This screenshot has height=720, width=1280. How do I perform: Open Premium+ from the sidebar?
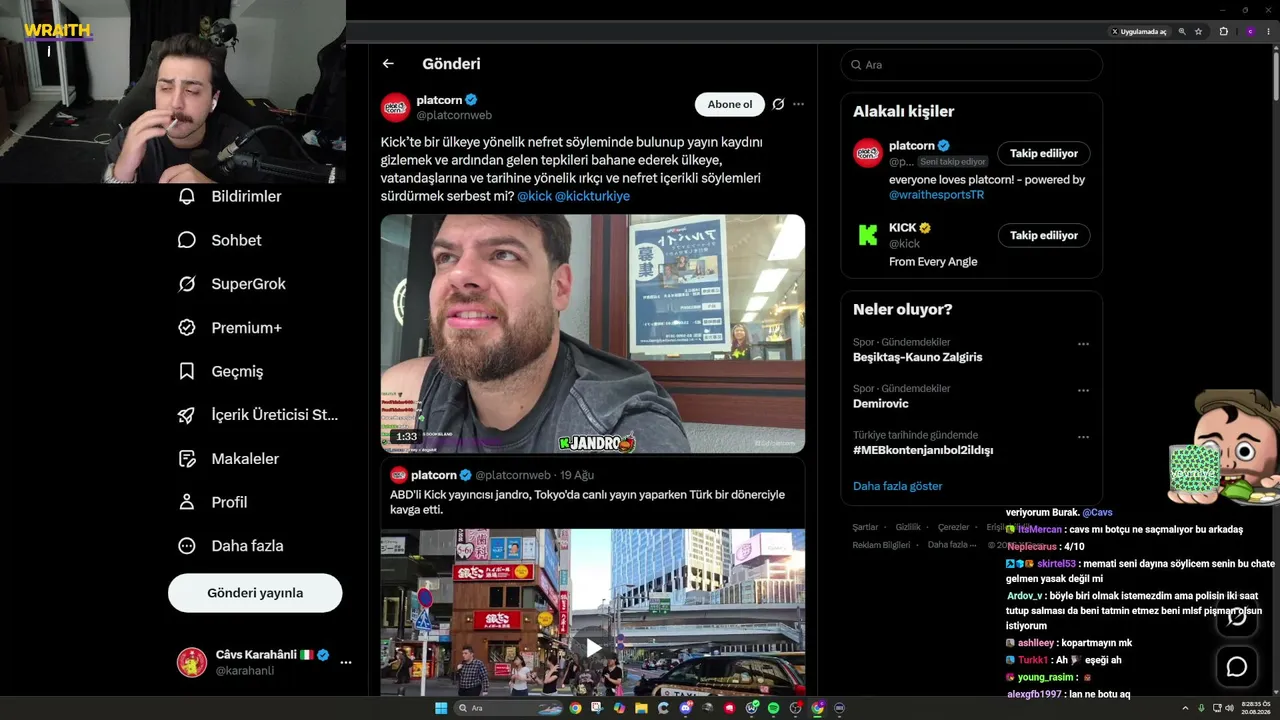click(x=232, y=328)
